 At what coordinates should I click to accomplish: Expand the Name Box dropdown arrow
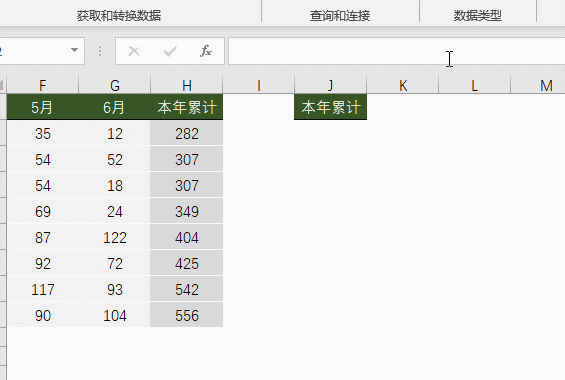75,50
